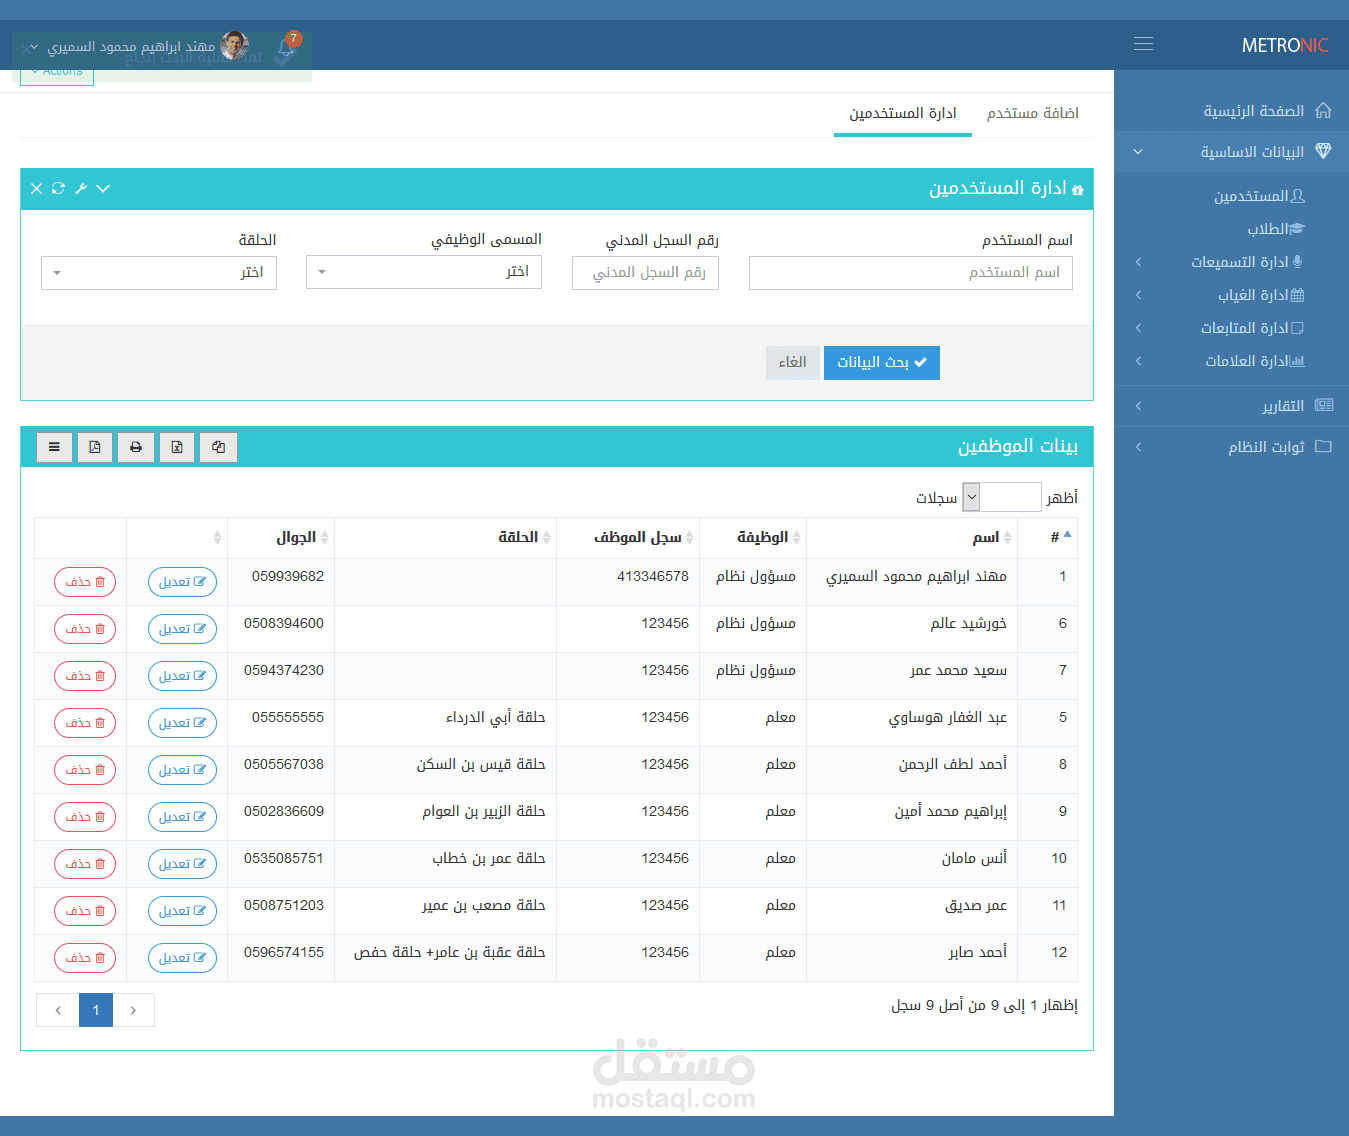This screenshot has height=1136, width=1349.
Task: Edit row مهند ابراهيم محمود السميري
Action: point(183,582)
